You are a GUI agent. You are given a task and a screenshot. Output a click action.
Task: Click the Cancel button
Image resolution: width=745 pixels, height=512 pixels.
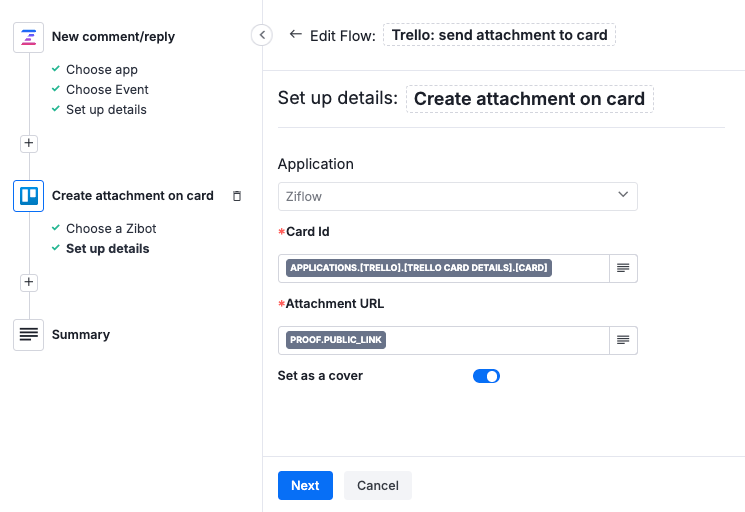pyautogui.click(x=378, y=485)
